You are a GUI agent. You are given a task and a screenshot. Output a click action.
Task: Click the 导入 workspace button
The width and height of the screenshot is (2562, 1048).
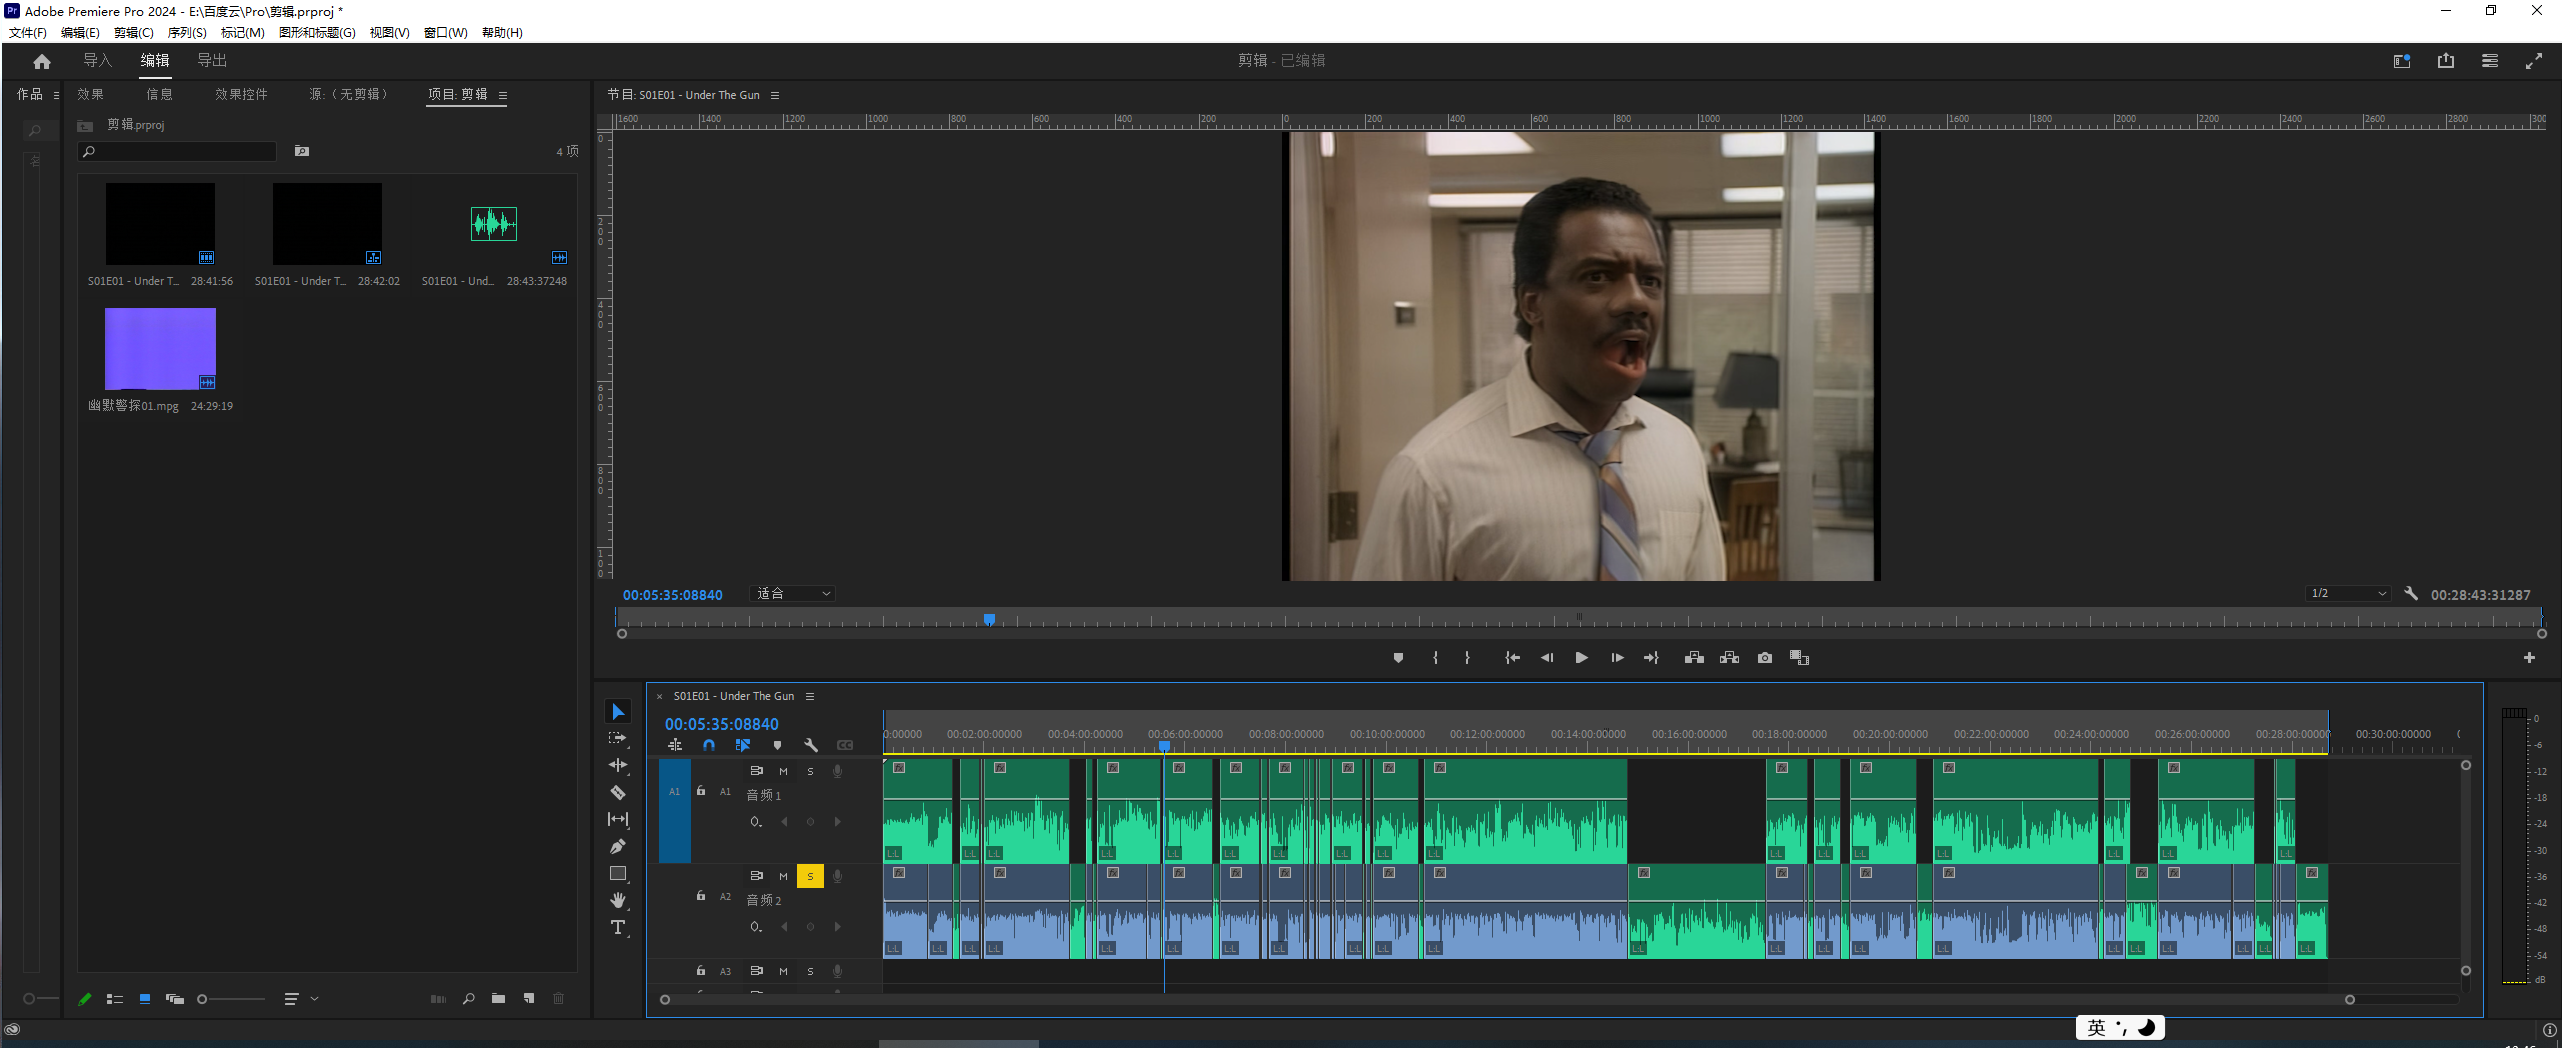click(x=97, y=61)
